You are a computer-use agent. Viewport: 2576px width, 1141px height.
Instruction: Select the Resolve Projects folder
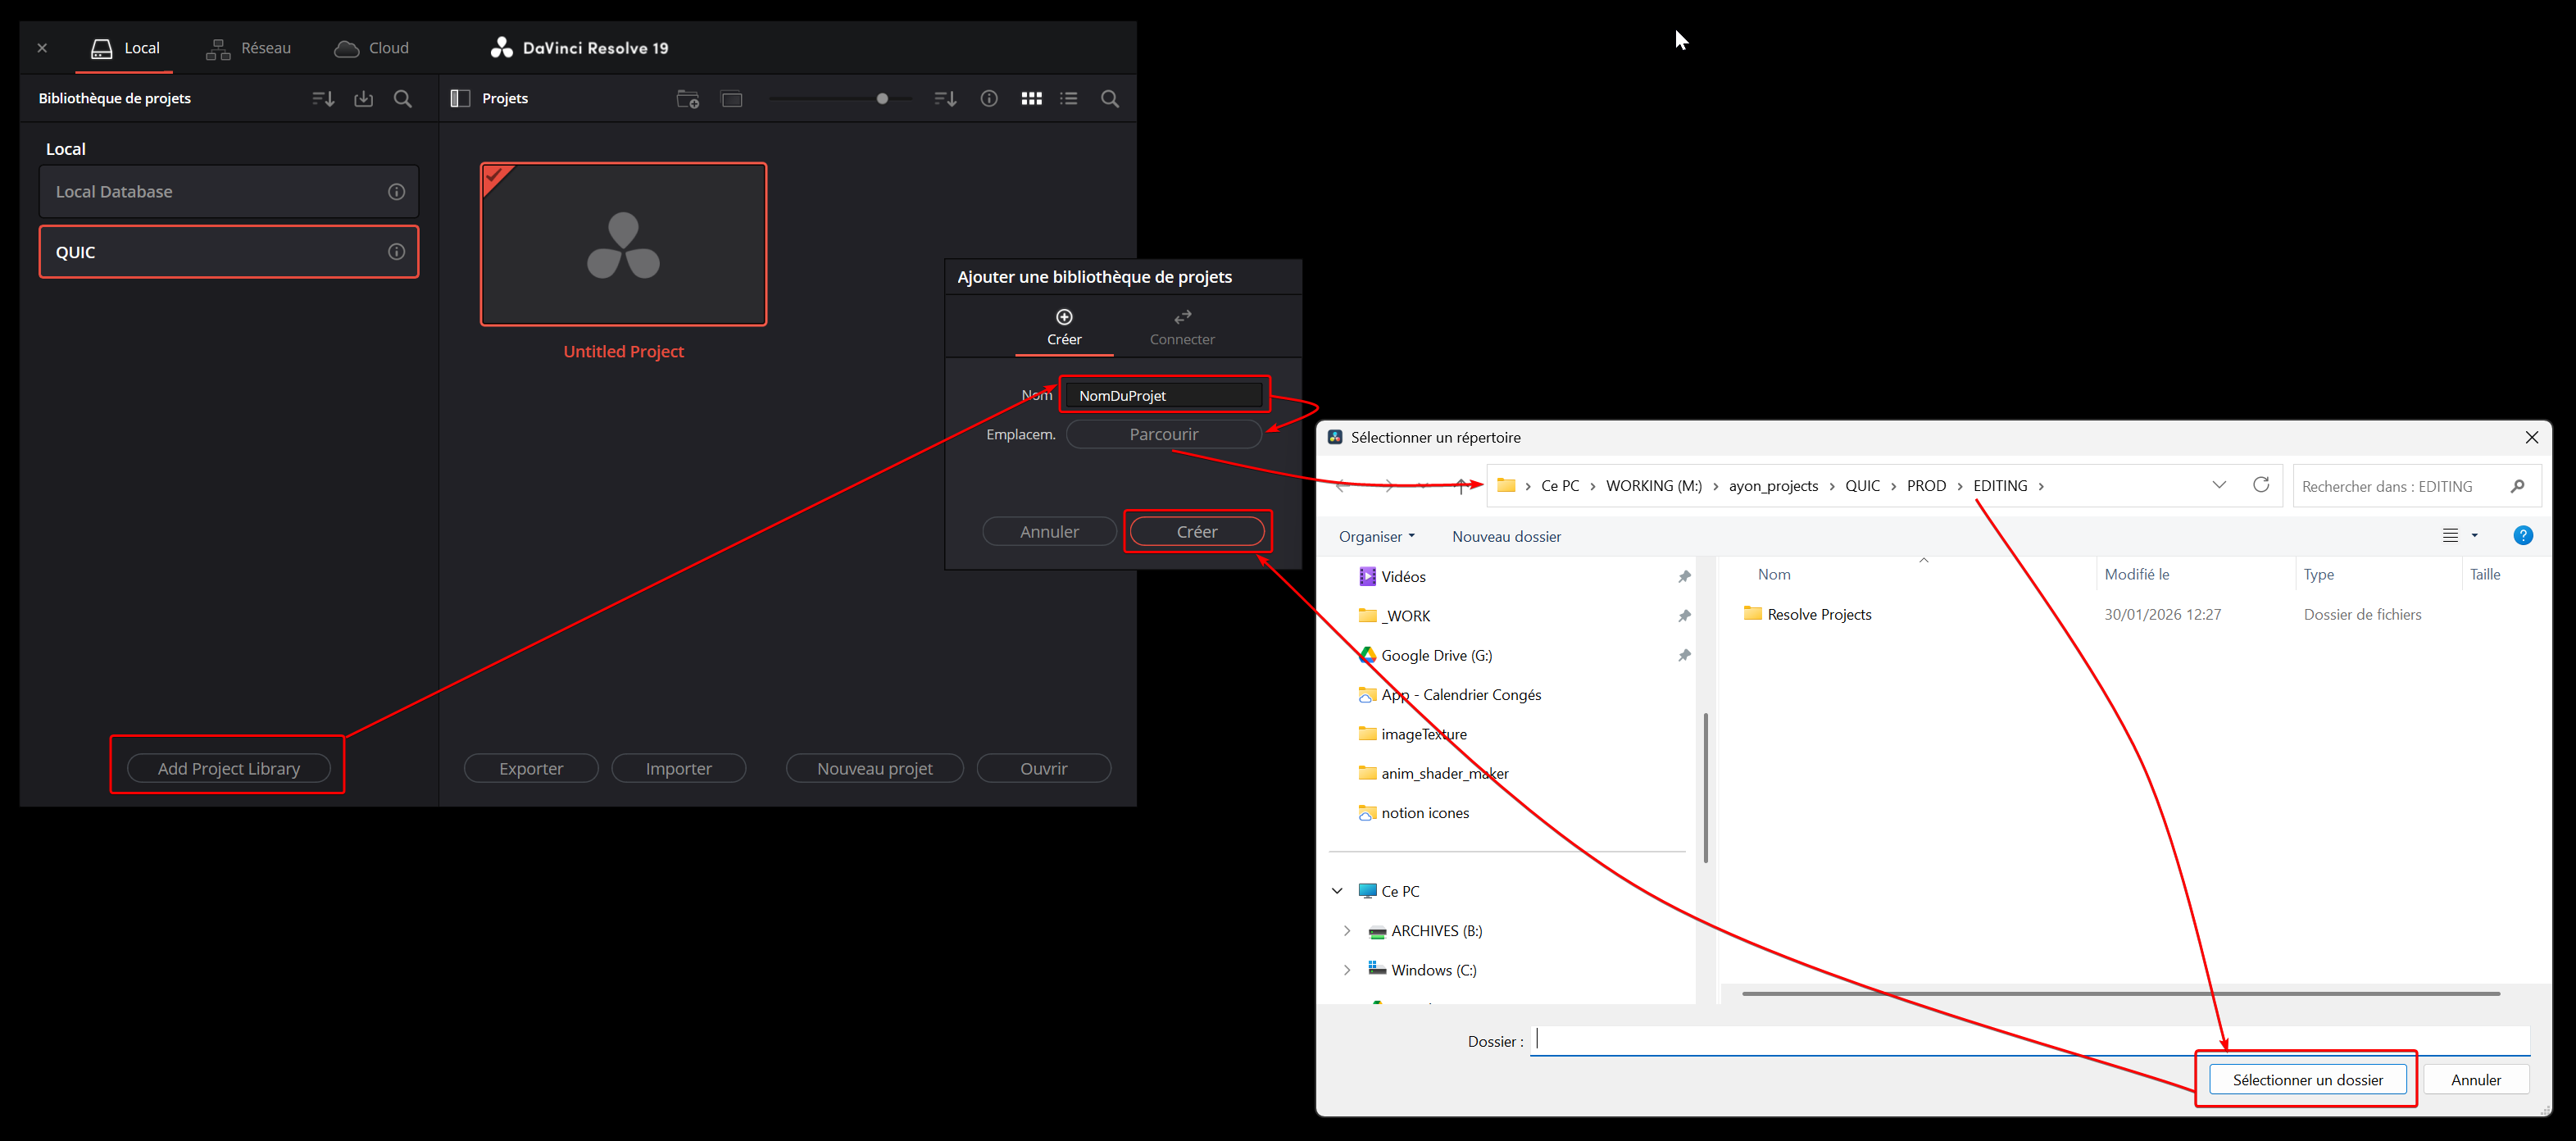(1818, 615)
